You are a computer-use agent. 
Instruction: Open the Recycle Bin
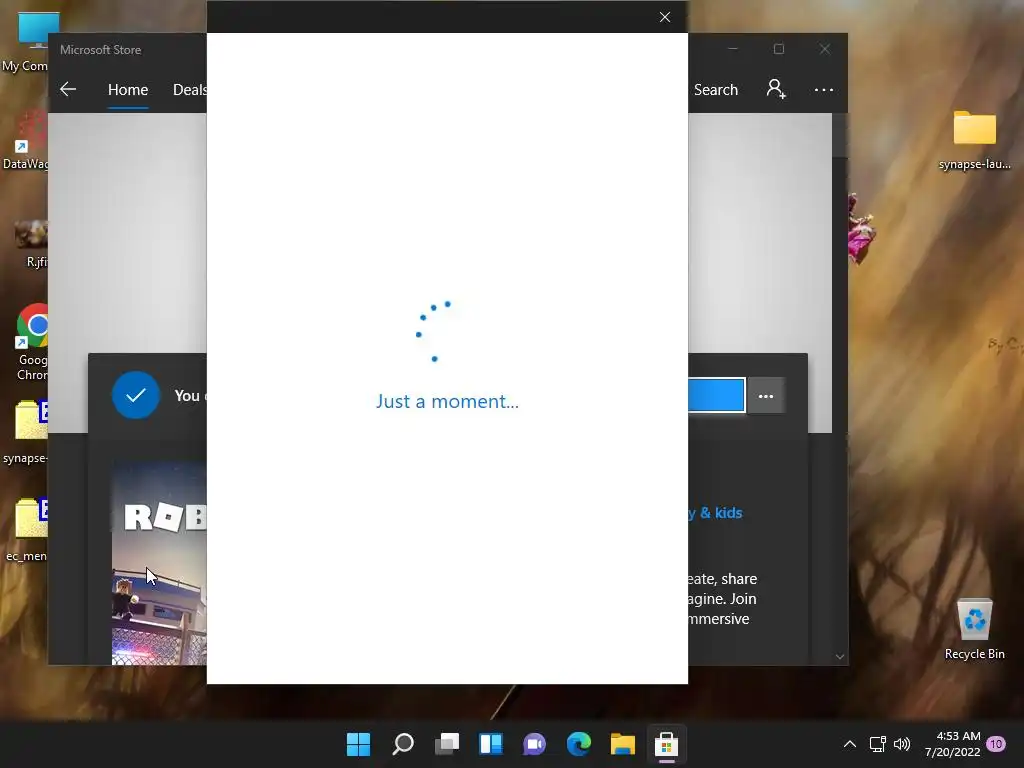click(974, 628)
